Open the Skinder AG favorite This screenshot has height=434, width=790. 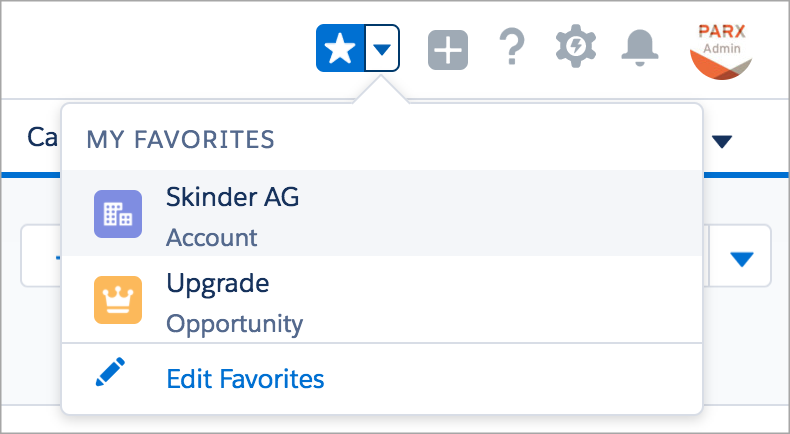(x=232, y=197)
